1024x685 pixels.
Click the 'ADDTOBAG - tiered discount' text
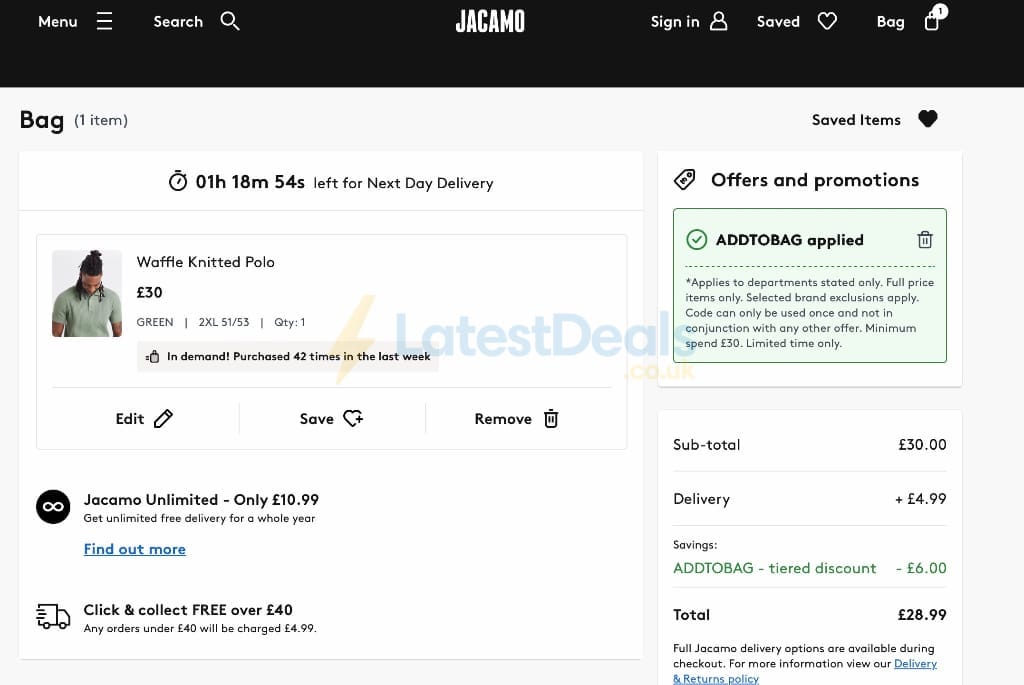(x=775, y=568)
